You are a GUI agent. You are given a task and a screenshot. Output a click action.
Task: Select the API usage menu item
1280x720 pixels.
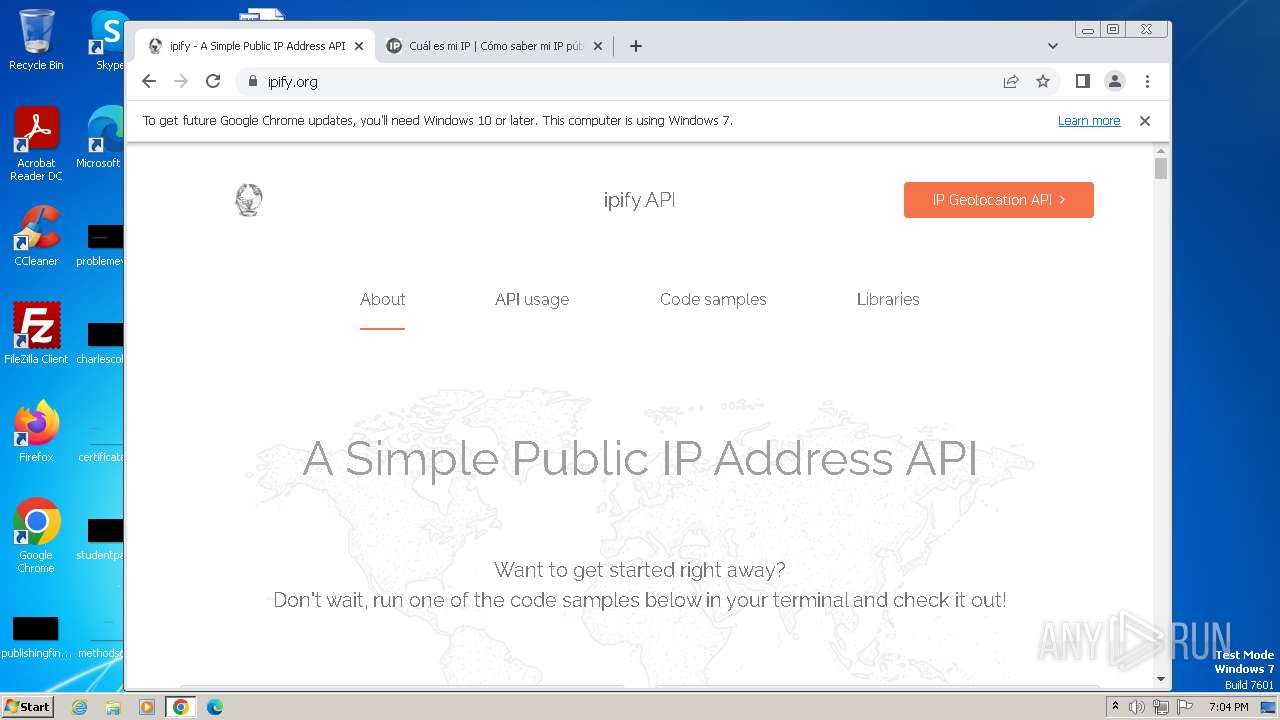pyautogui.click(x=532, y=299)
